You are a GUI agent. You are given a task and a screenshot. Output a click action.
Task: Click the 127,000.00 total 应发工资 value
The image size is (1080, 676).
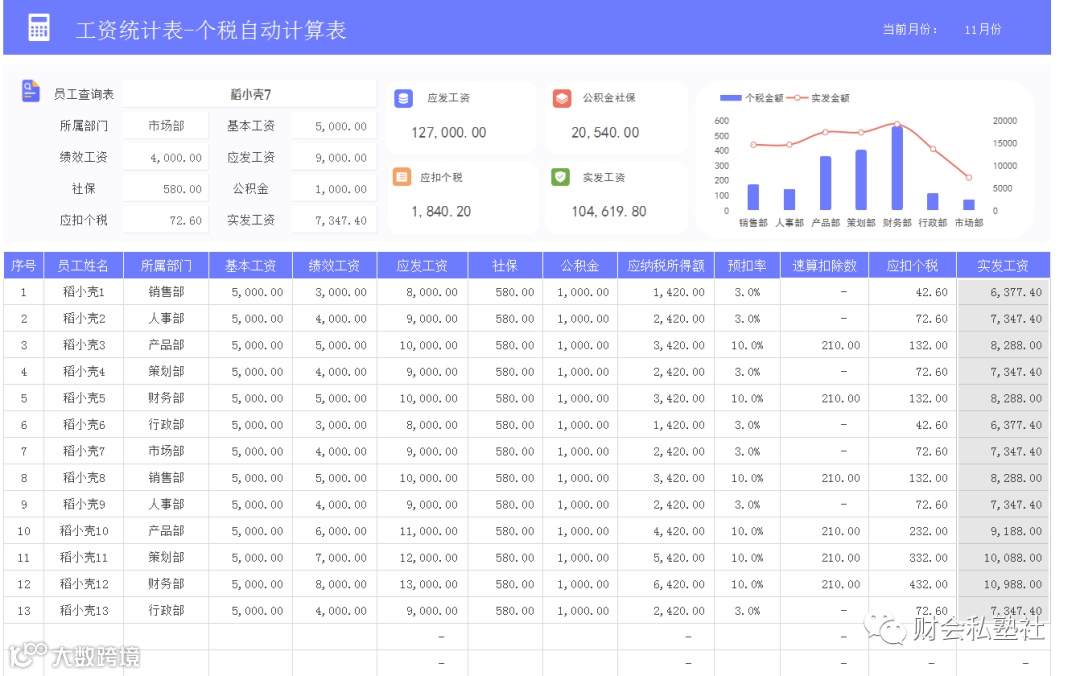(448, 132)
